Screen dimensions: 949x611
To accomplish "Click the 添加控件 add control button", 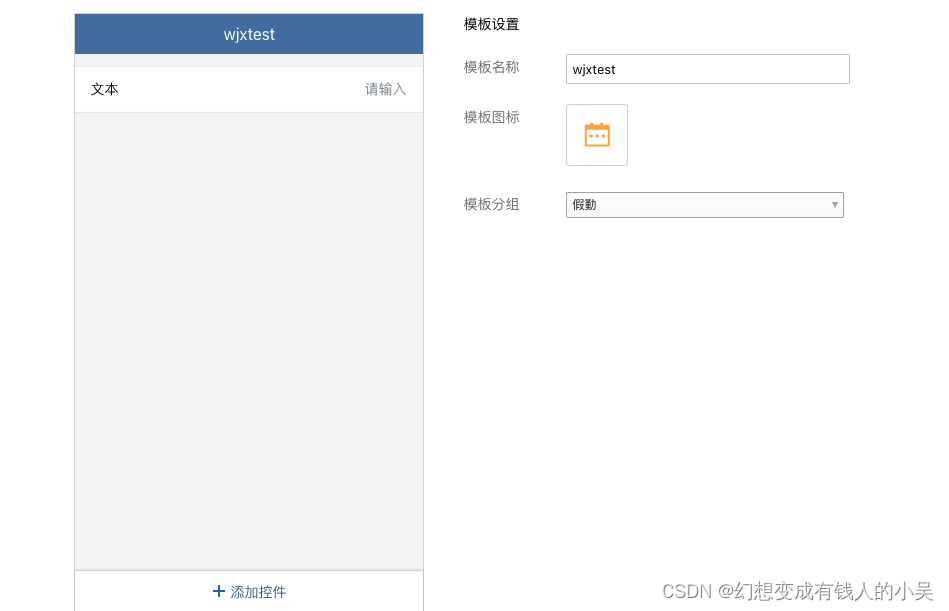I will pyautogui.click(x=249, y=592).
